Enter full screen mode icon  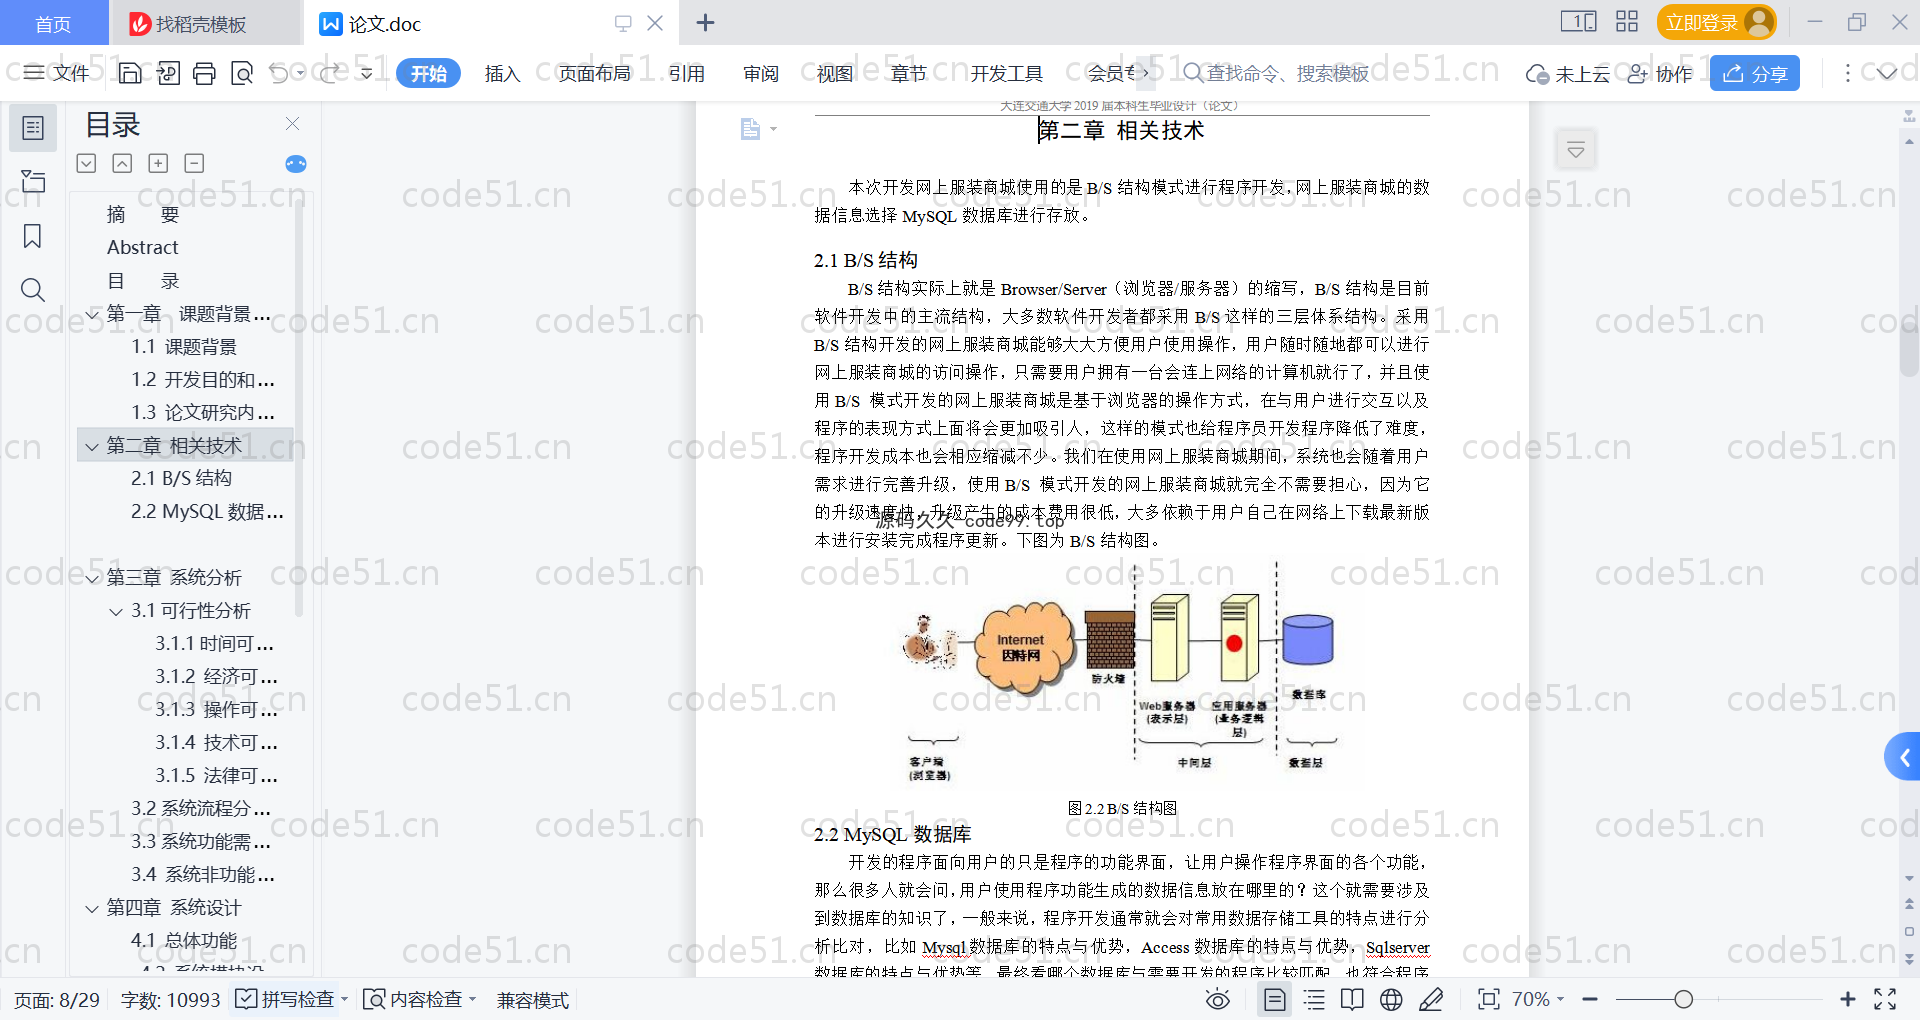pos(1885,999)
